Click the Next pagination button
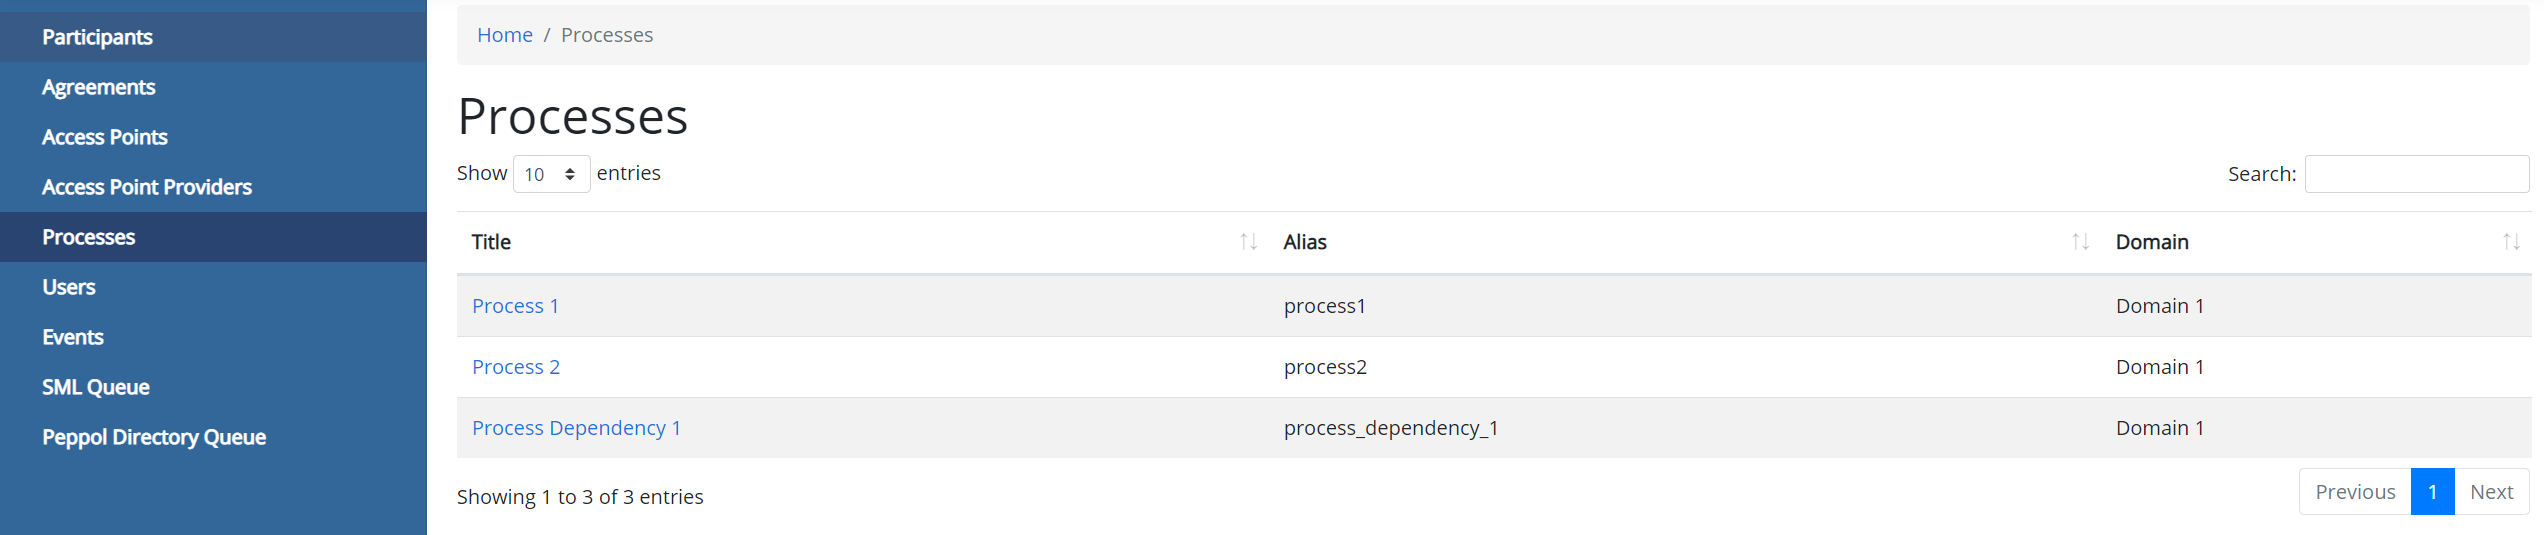Screen dimensions: 2544x535 2491,492
